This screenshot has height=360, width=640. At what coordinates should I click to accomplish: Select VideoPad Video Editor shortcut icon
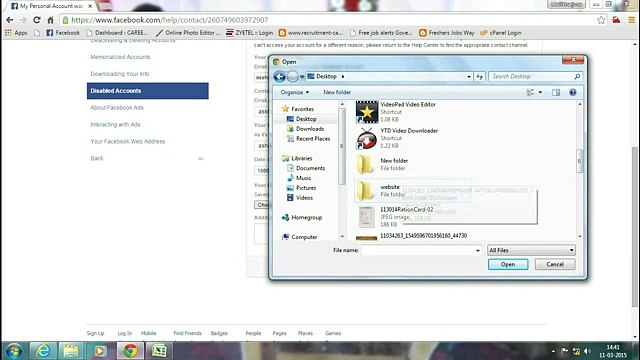click(367, 112)
